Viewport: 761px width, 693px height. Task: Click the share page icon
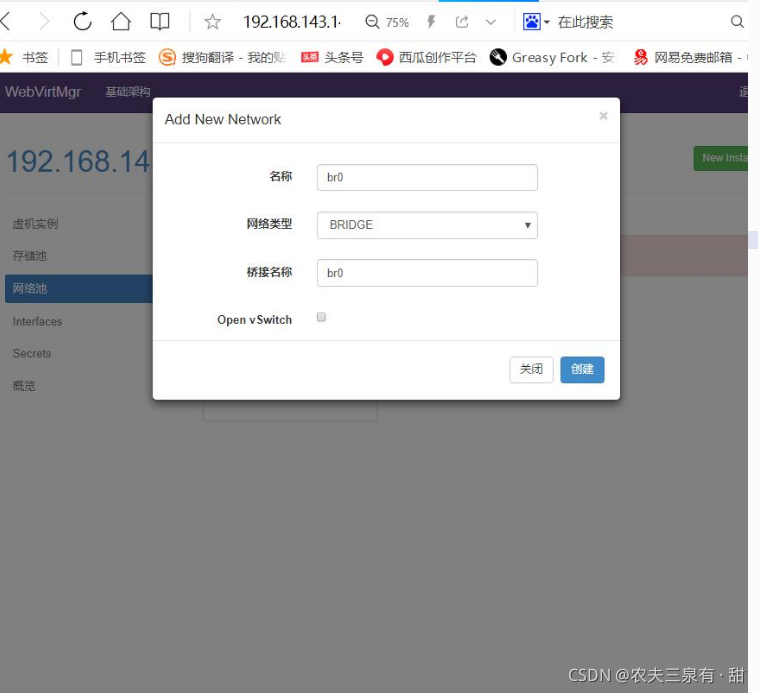point(462,22)
